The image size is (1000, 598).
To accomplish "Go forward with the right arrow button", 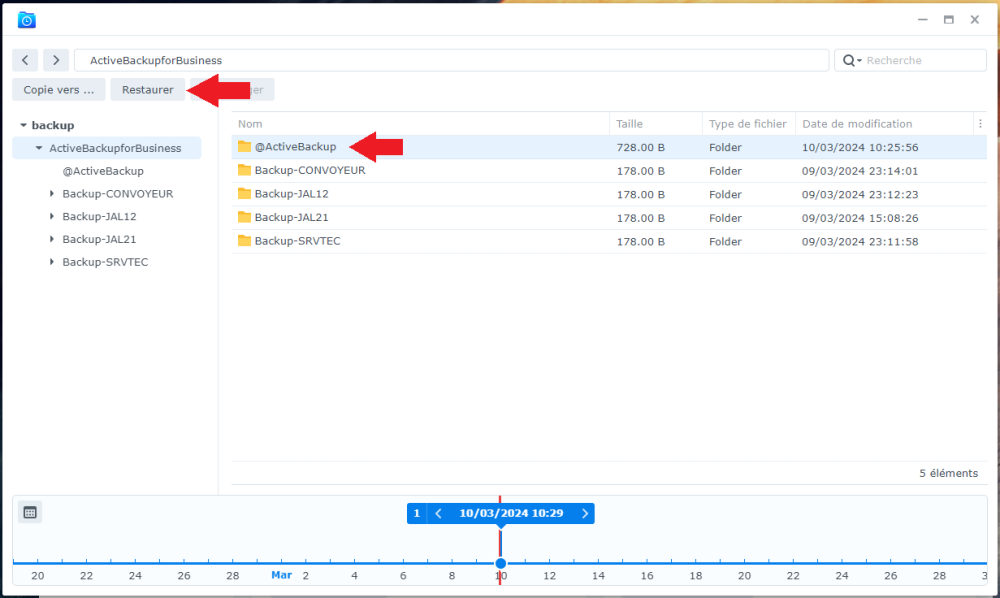I will pos(56,60).
